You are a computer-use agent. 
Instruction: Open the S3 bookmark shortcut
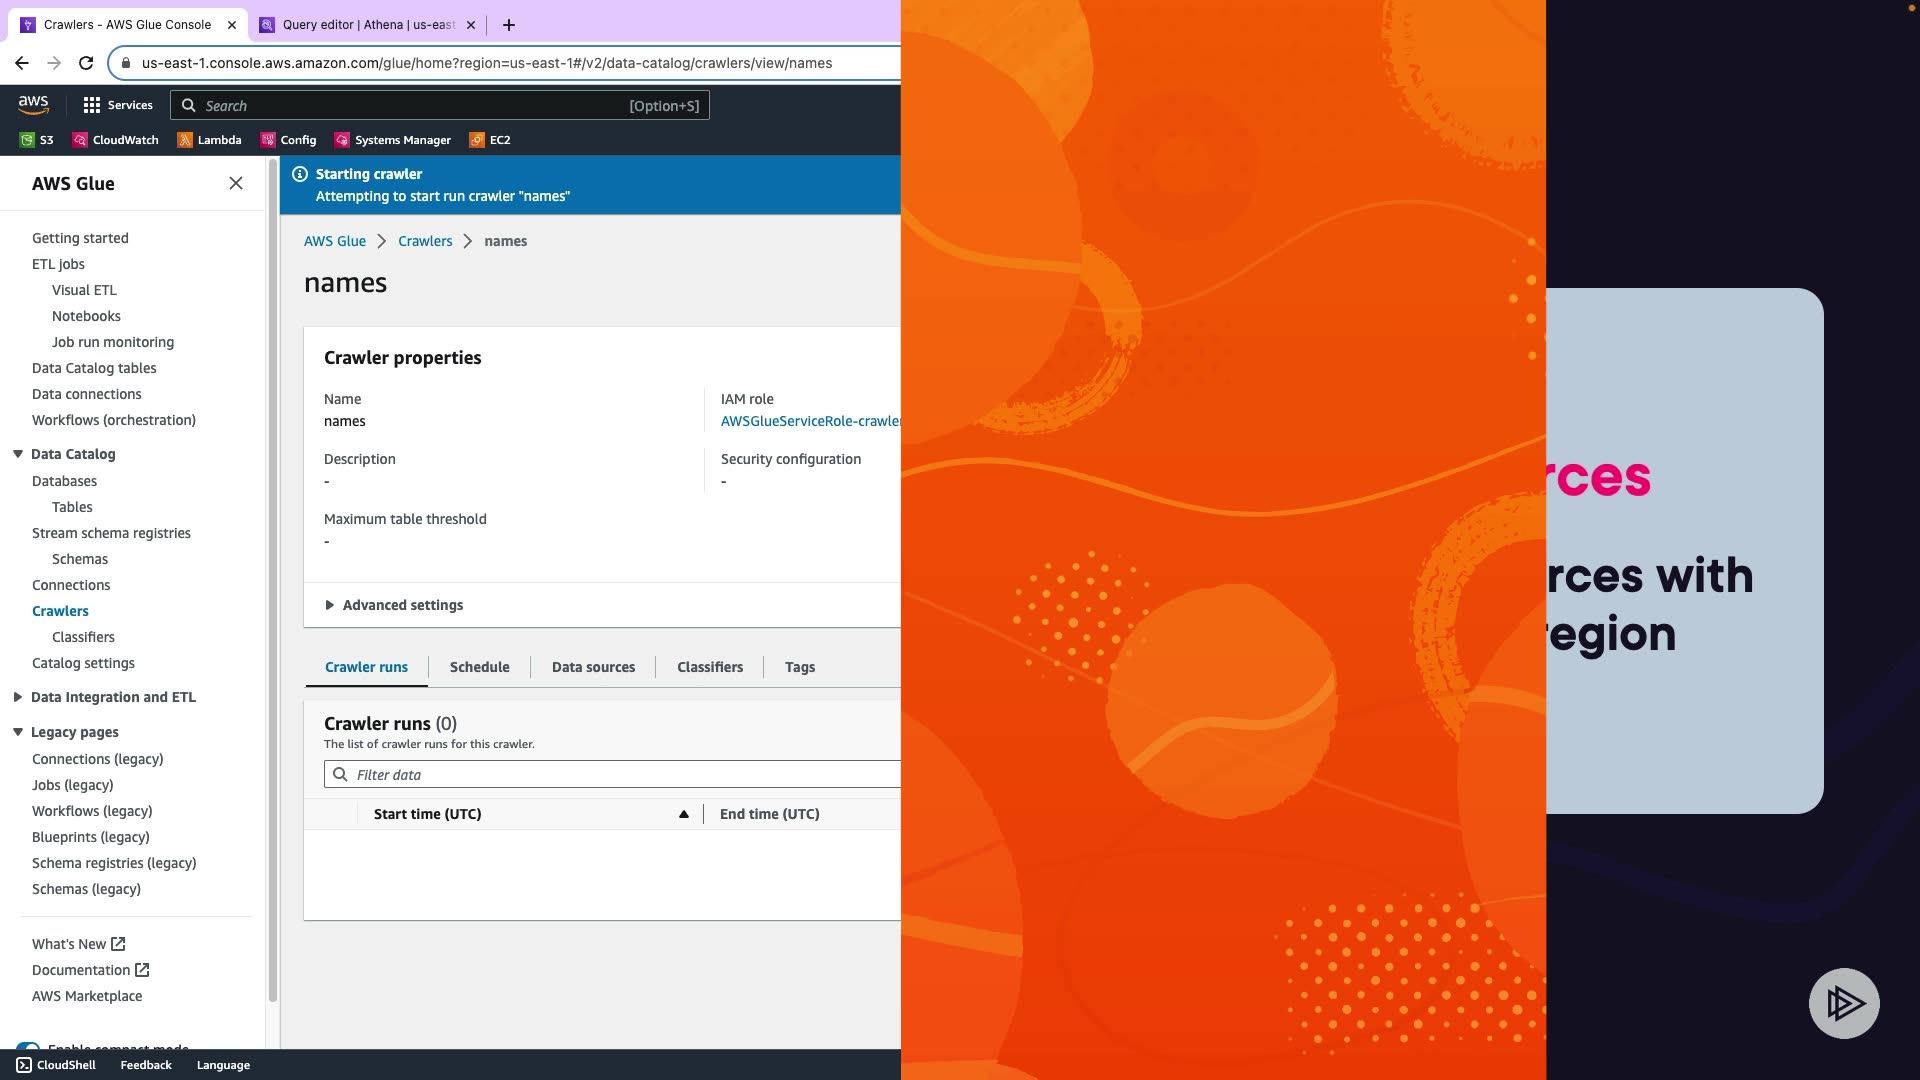(x=37, y=140)
